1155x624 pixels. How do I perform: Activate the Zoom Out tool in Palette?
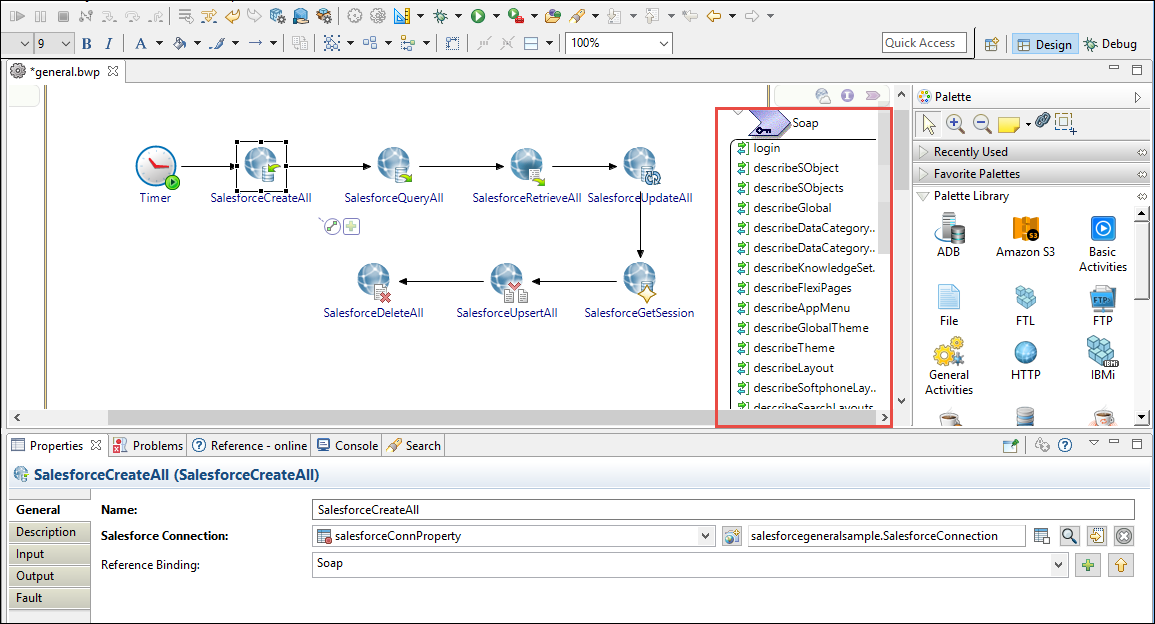click(x=982, y=124)
